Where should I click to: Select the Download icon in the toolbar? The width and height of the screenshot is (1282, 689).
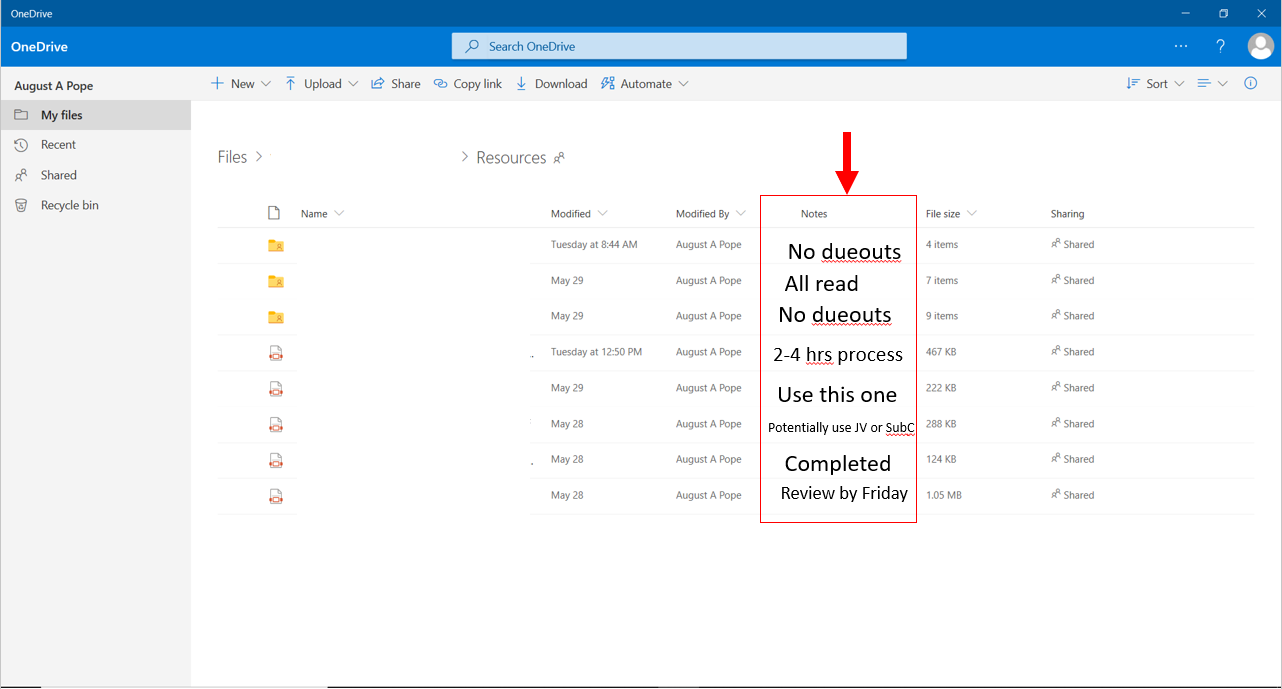click(x=520, y=83)
